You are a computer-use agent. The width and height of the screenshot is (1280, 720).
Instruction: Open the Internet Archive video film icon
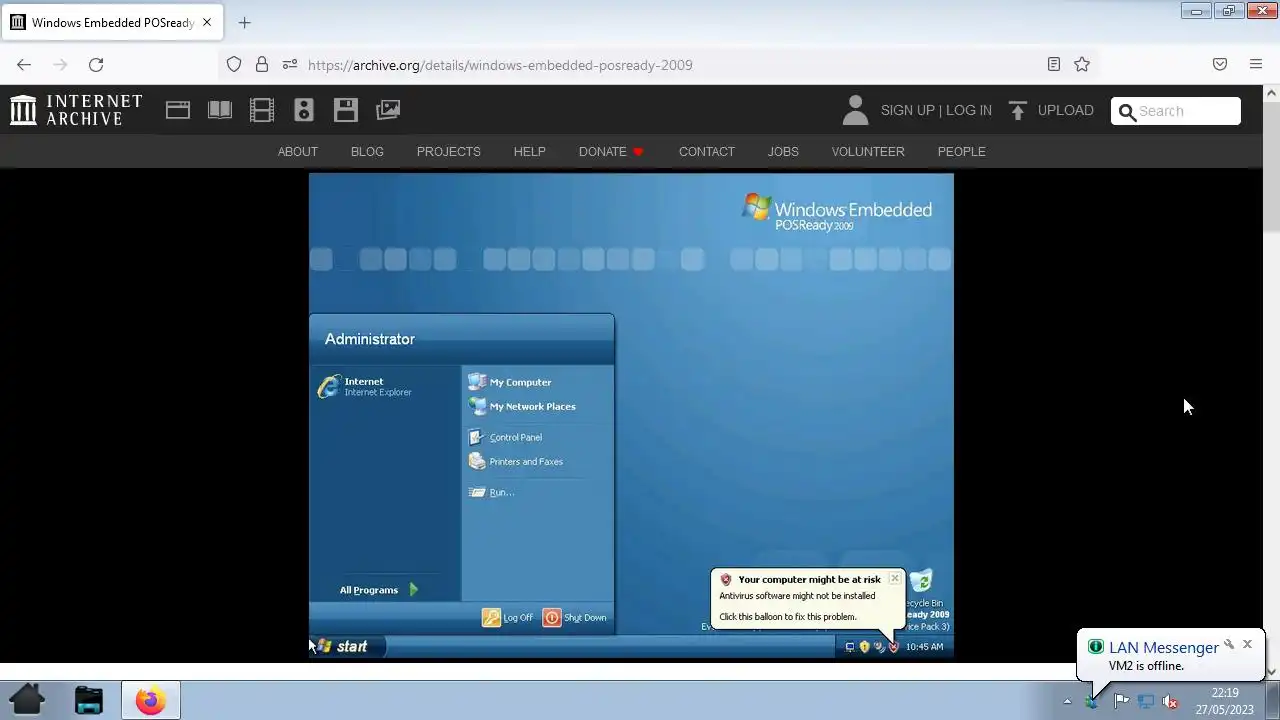point(262,110)
